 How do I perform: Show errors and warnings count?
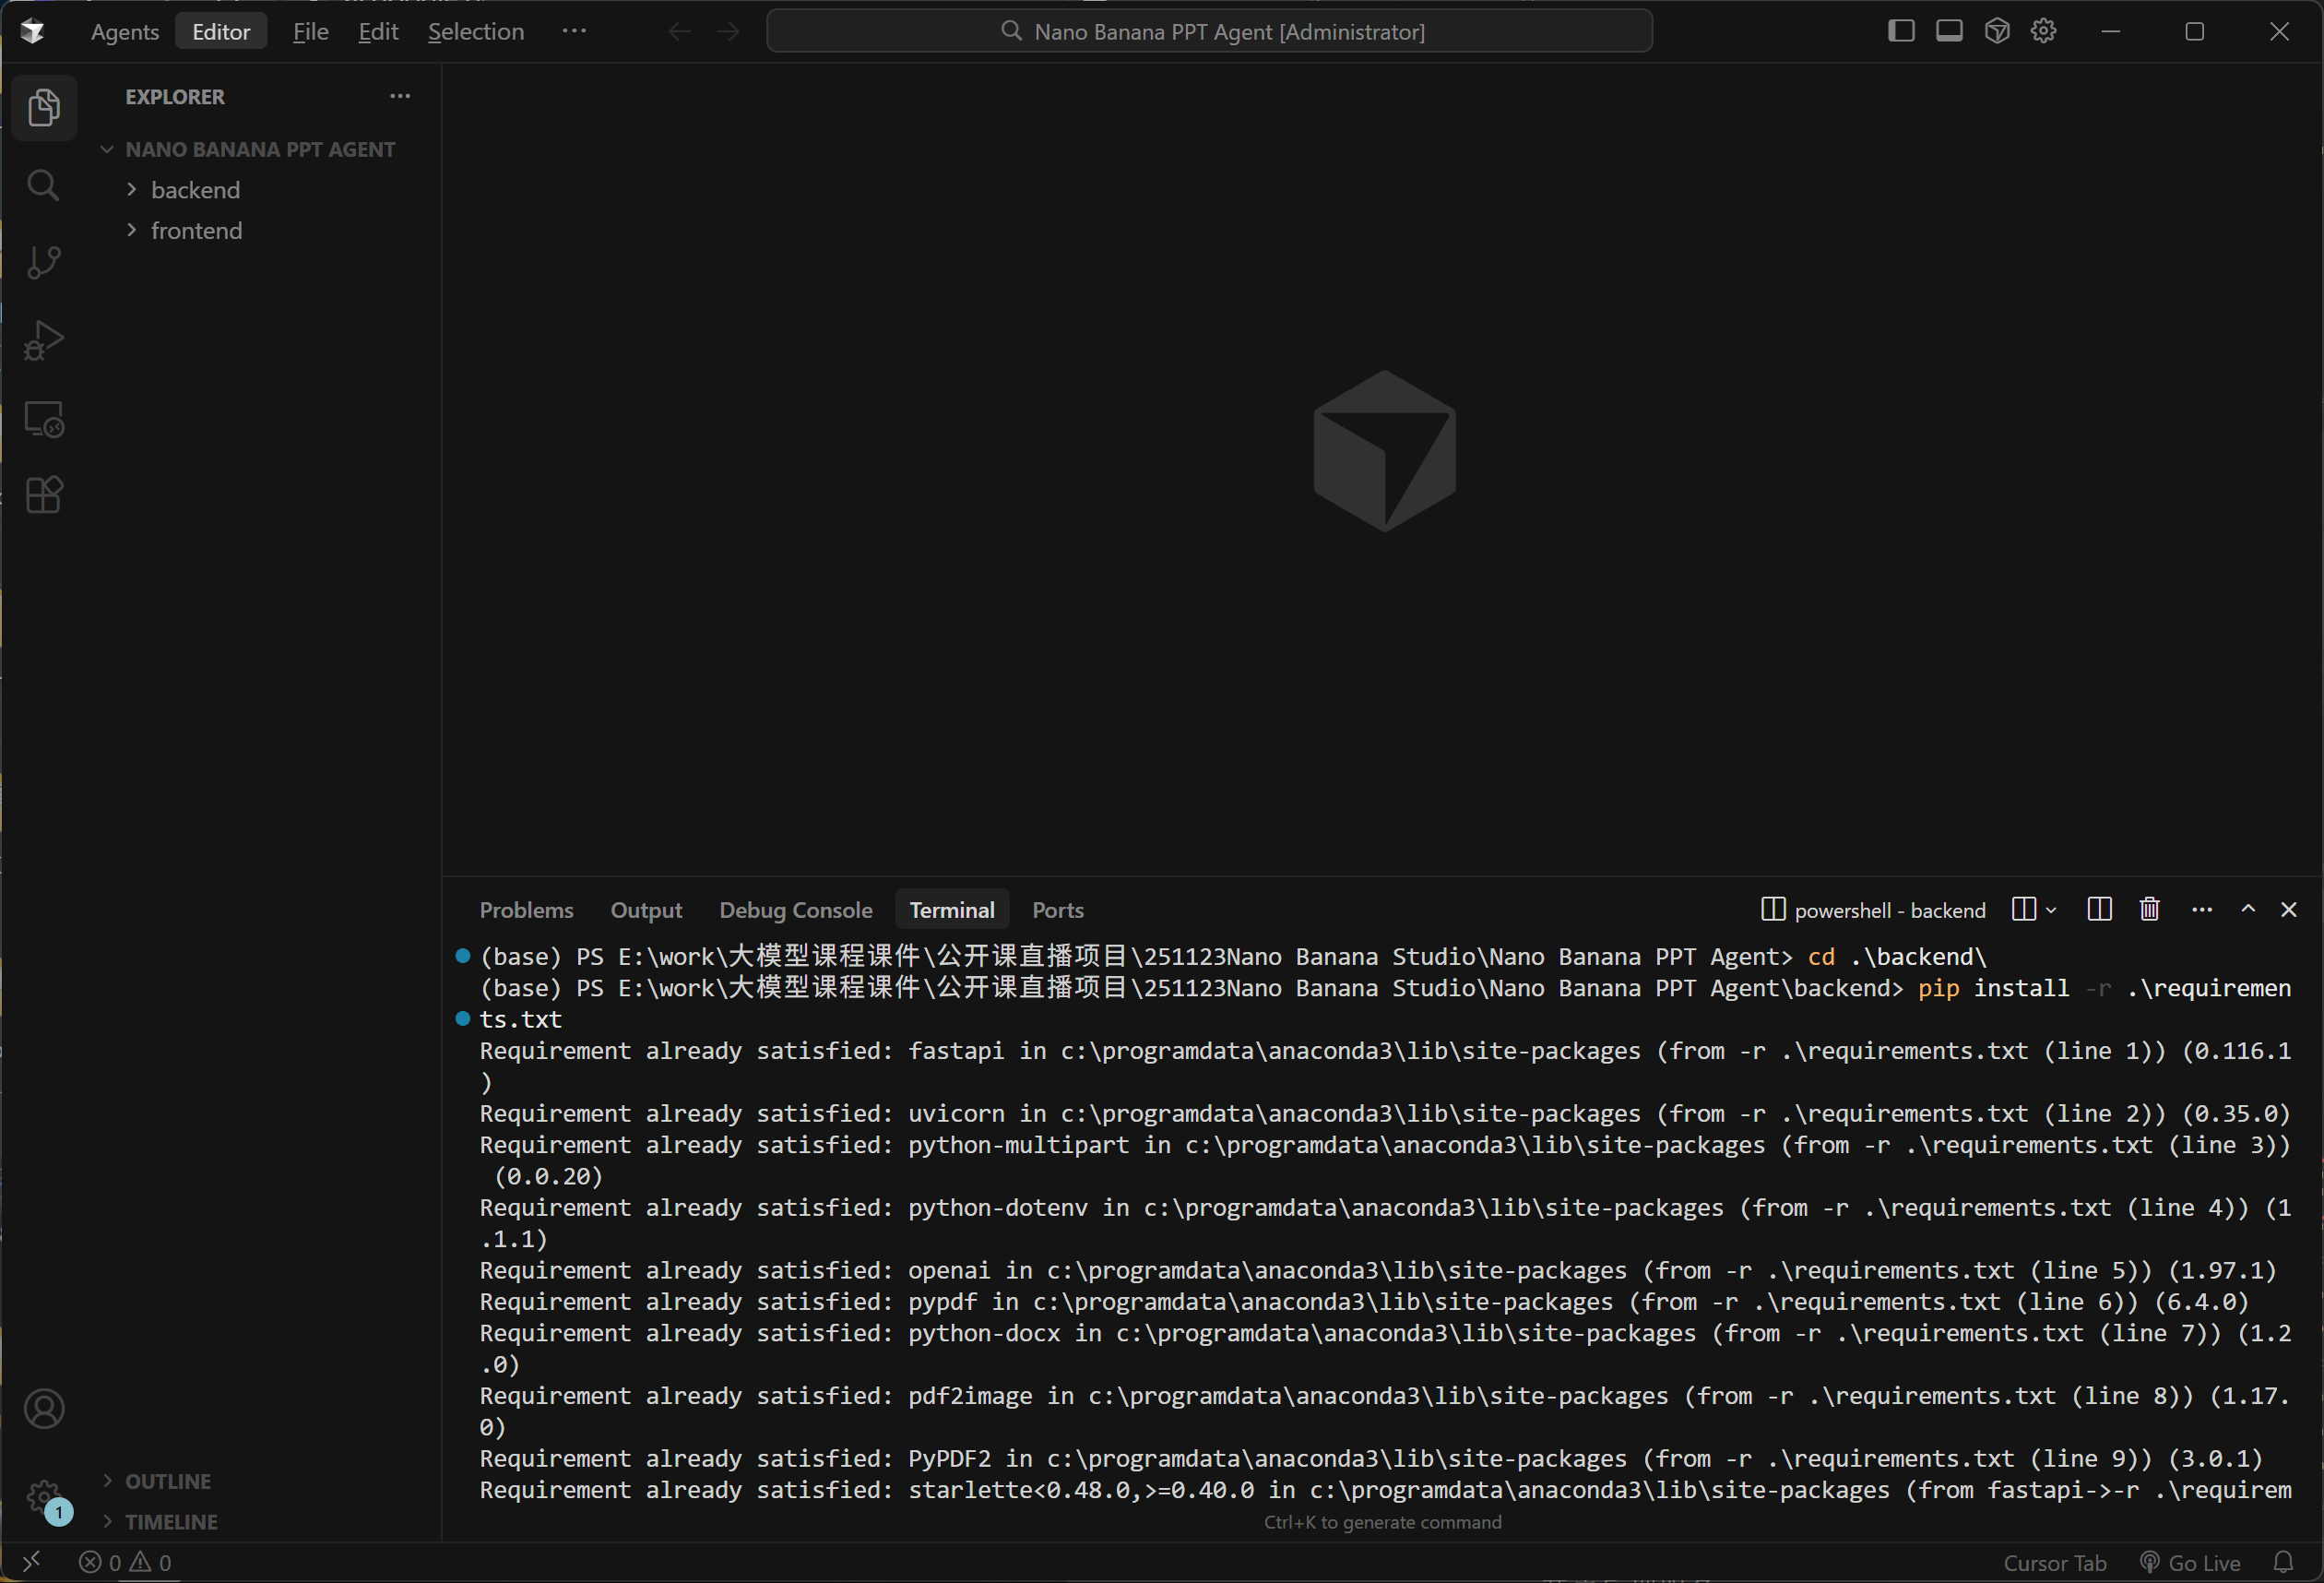[x=125, y=1563]
